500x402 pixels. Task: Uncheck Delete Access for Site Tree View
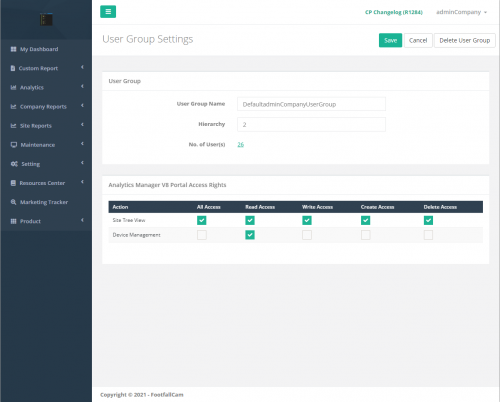428,220
